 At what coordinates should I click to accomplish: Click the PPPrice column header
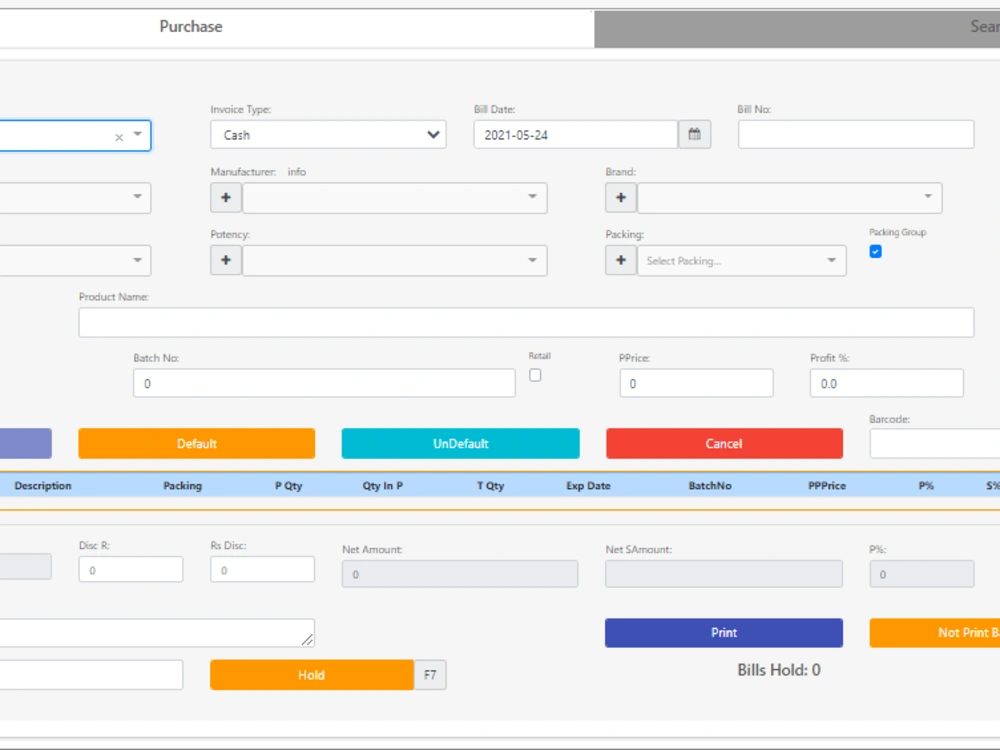click(827, 486)
